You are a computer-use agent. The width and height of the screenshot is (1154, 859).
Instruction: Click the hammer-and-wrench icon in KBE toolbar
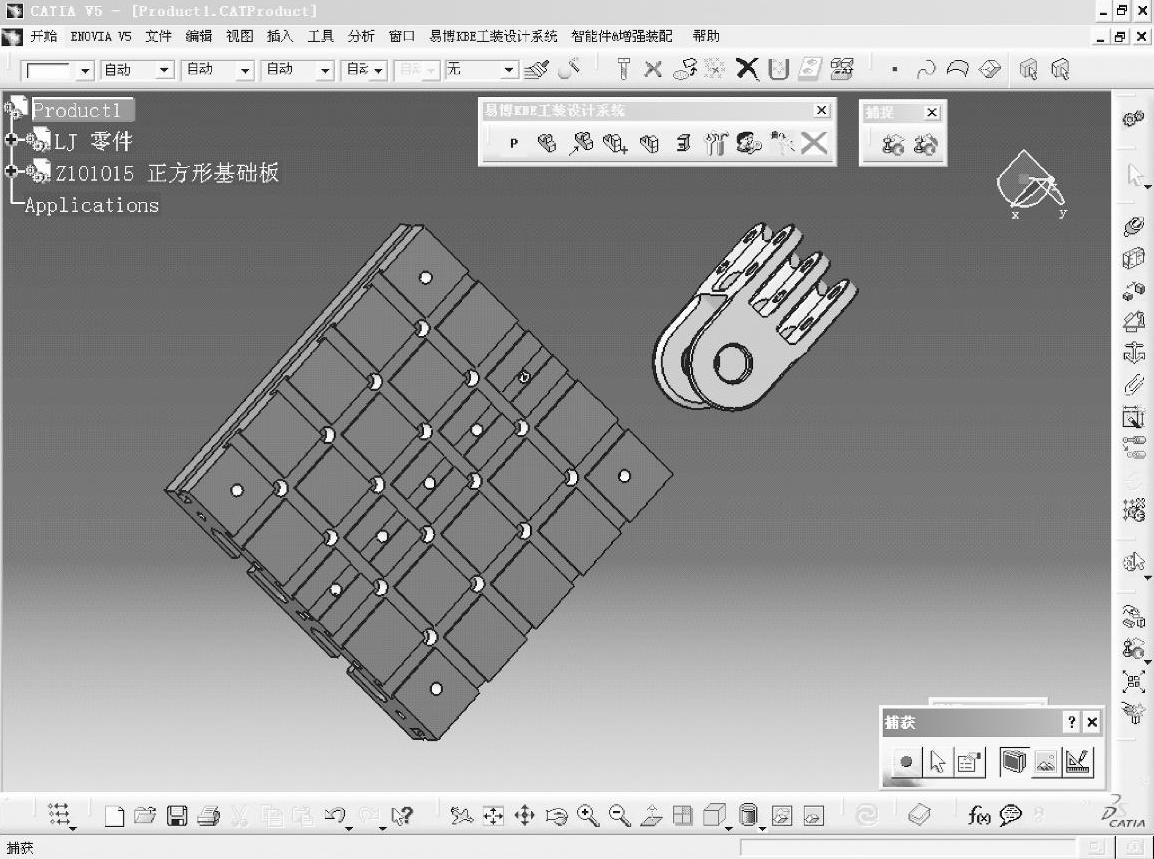click(x=715, y=143)
